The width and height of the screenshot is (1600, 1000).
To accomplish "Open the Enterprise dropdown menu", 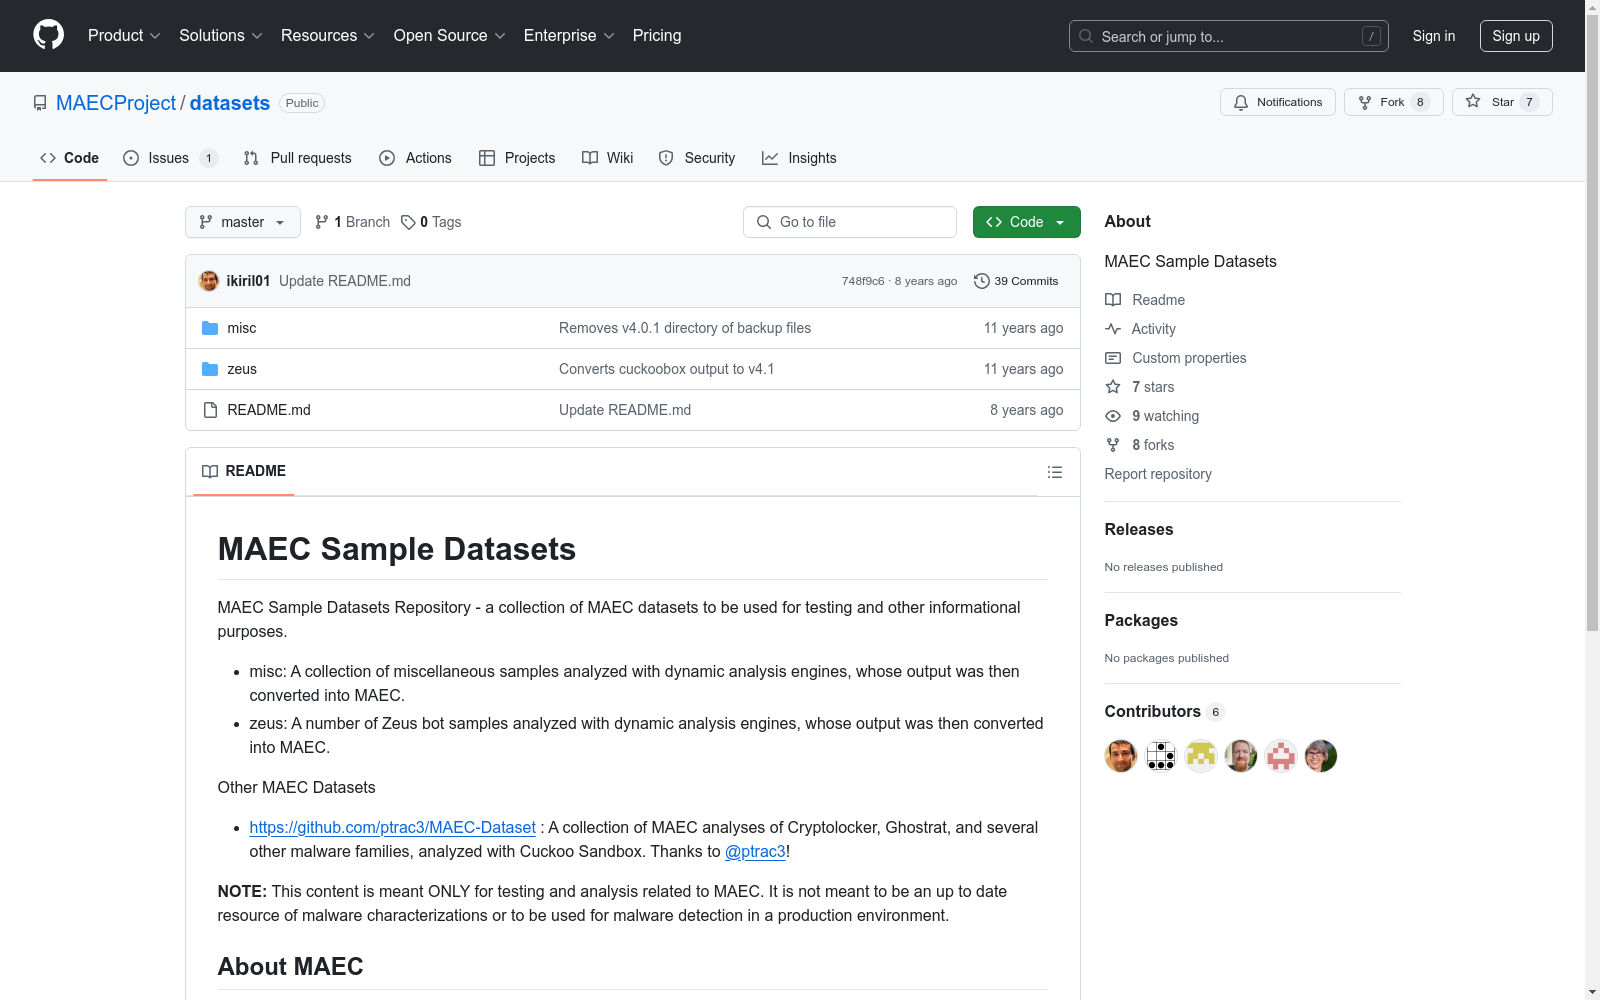I will pos(569,36).
